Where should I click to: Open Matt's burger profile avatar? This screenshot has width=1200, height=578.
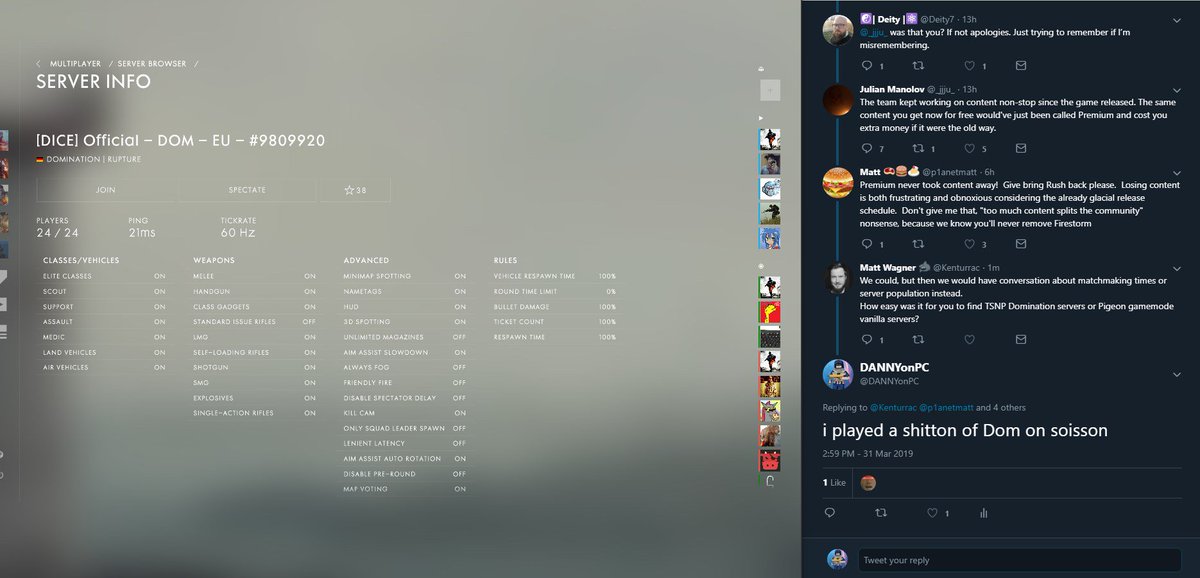pos(837,183)
